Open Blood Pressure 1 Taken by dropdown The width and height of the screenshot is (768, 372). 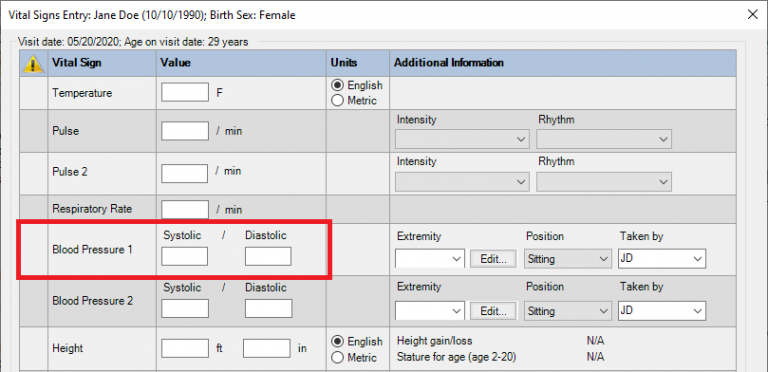pyautogui.click(x=662, y=259)
